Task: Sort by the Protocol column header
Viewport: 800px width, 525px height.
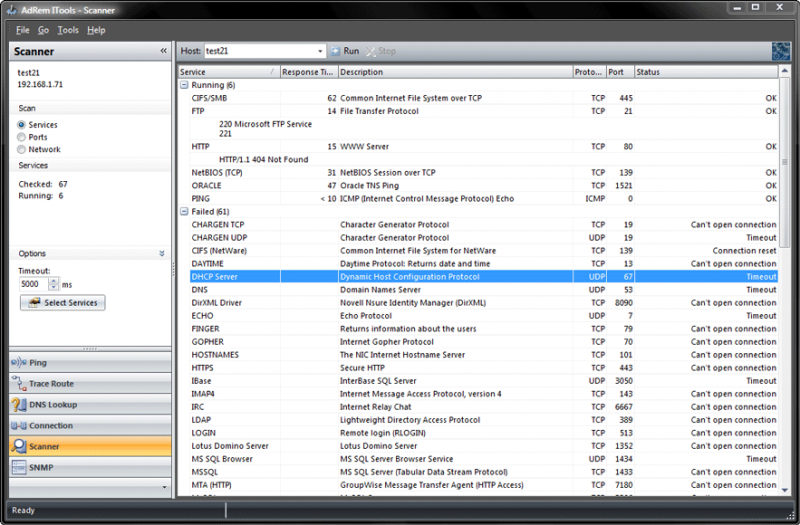Action: 589,72
